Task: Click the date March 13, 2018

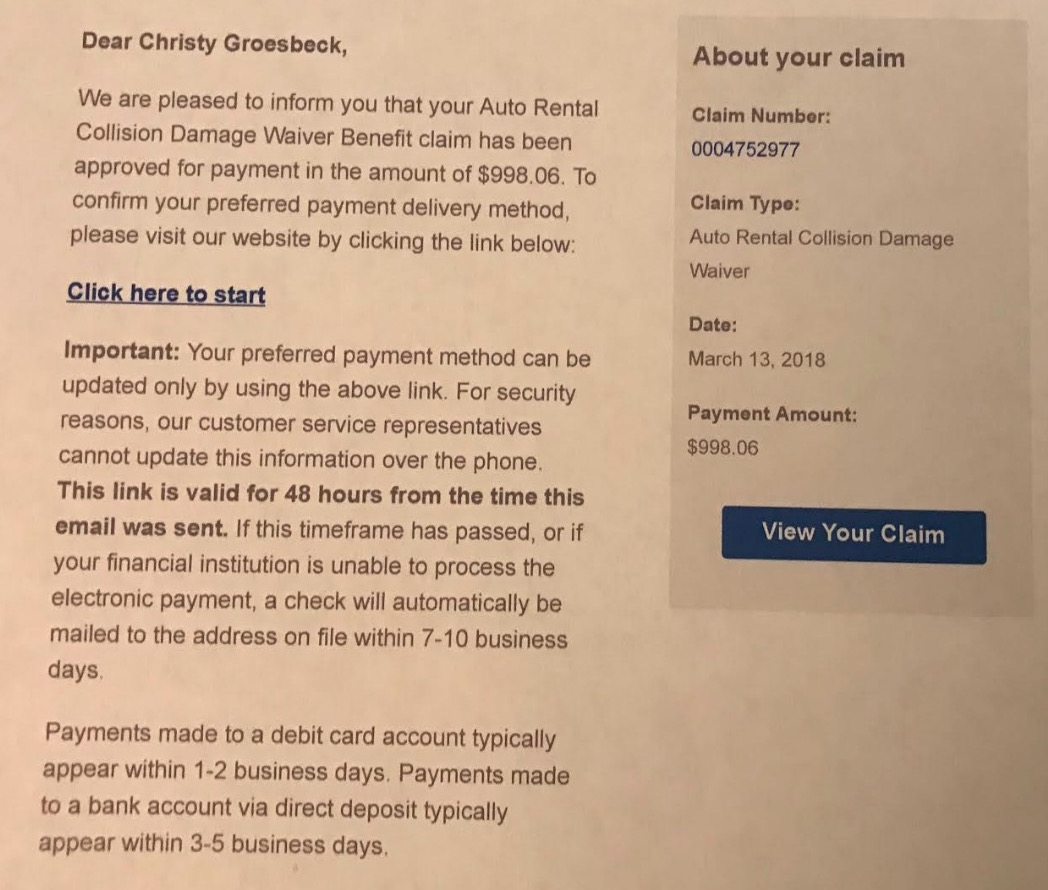Action: [756, 360]
